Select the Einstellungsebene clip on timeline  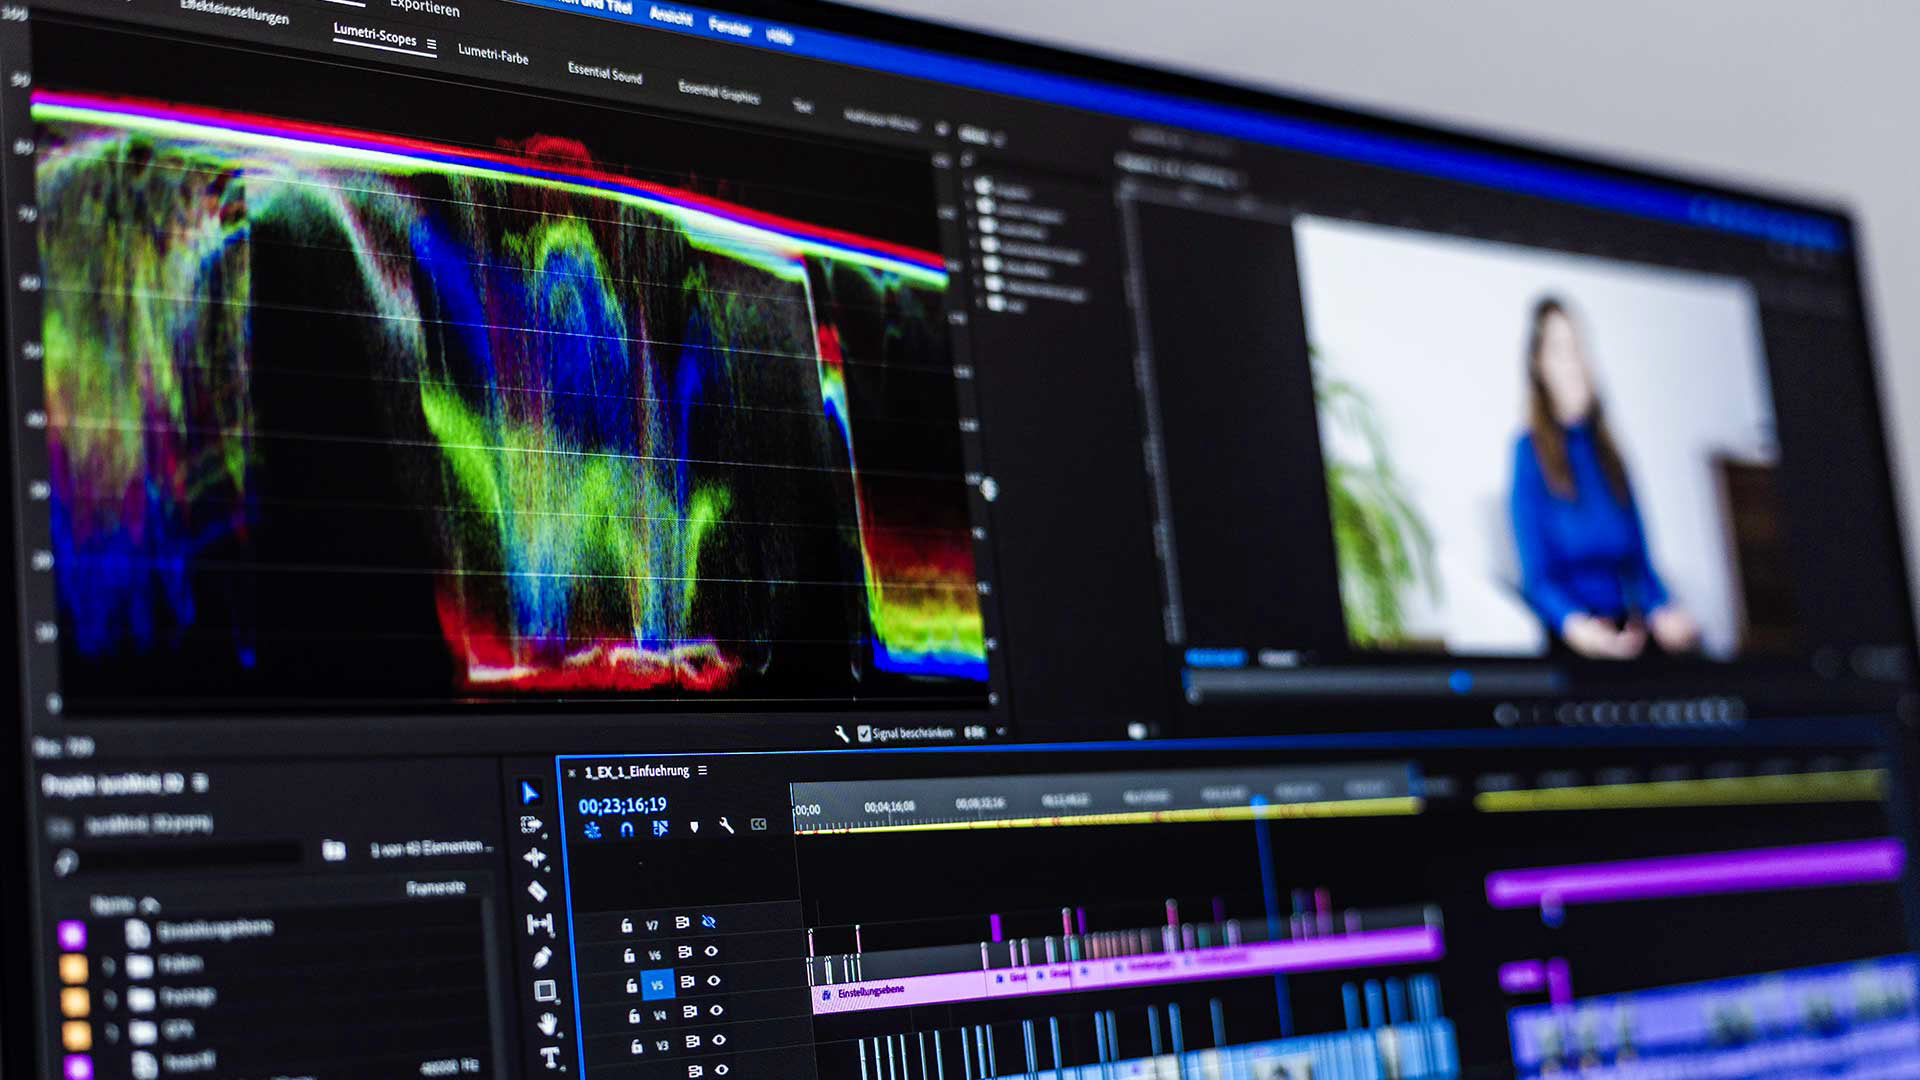tap(900, 992)
